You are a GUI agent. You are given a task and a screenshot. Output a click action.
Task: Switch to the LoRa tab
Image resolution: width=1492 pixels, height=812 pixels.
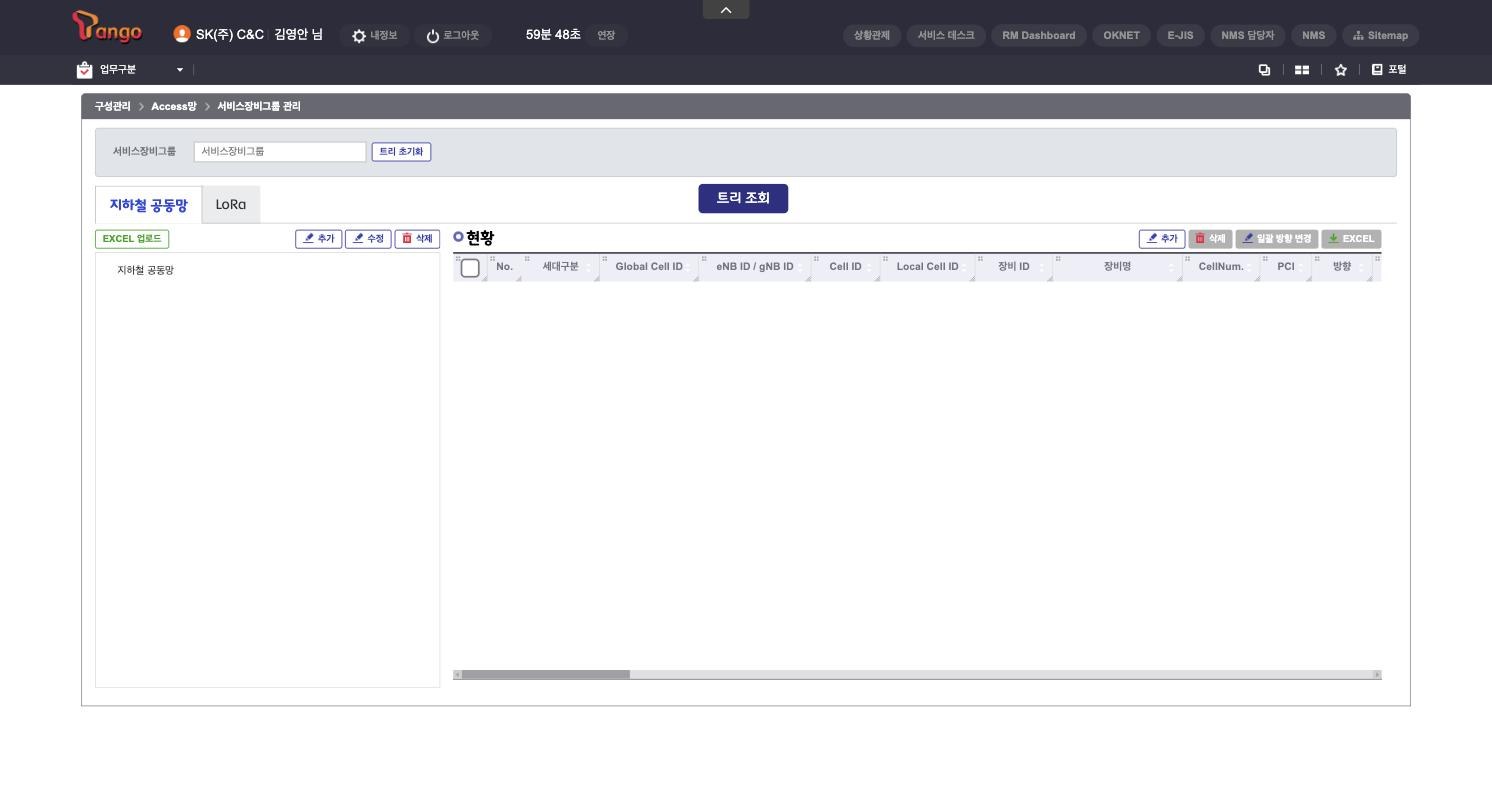231,204
